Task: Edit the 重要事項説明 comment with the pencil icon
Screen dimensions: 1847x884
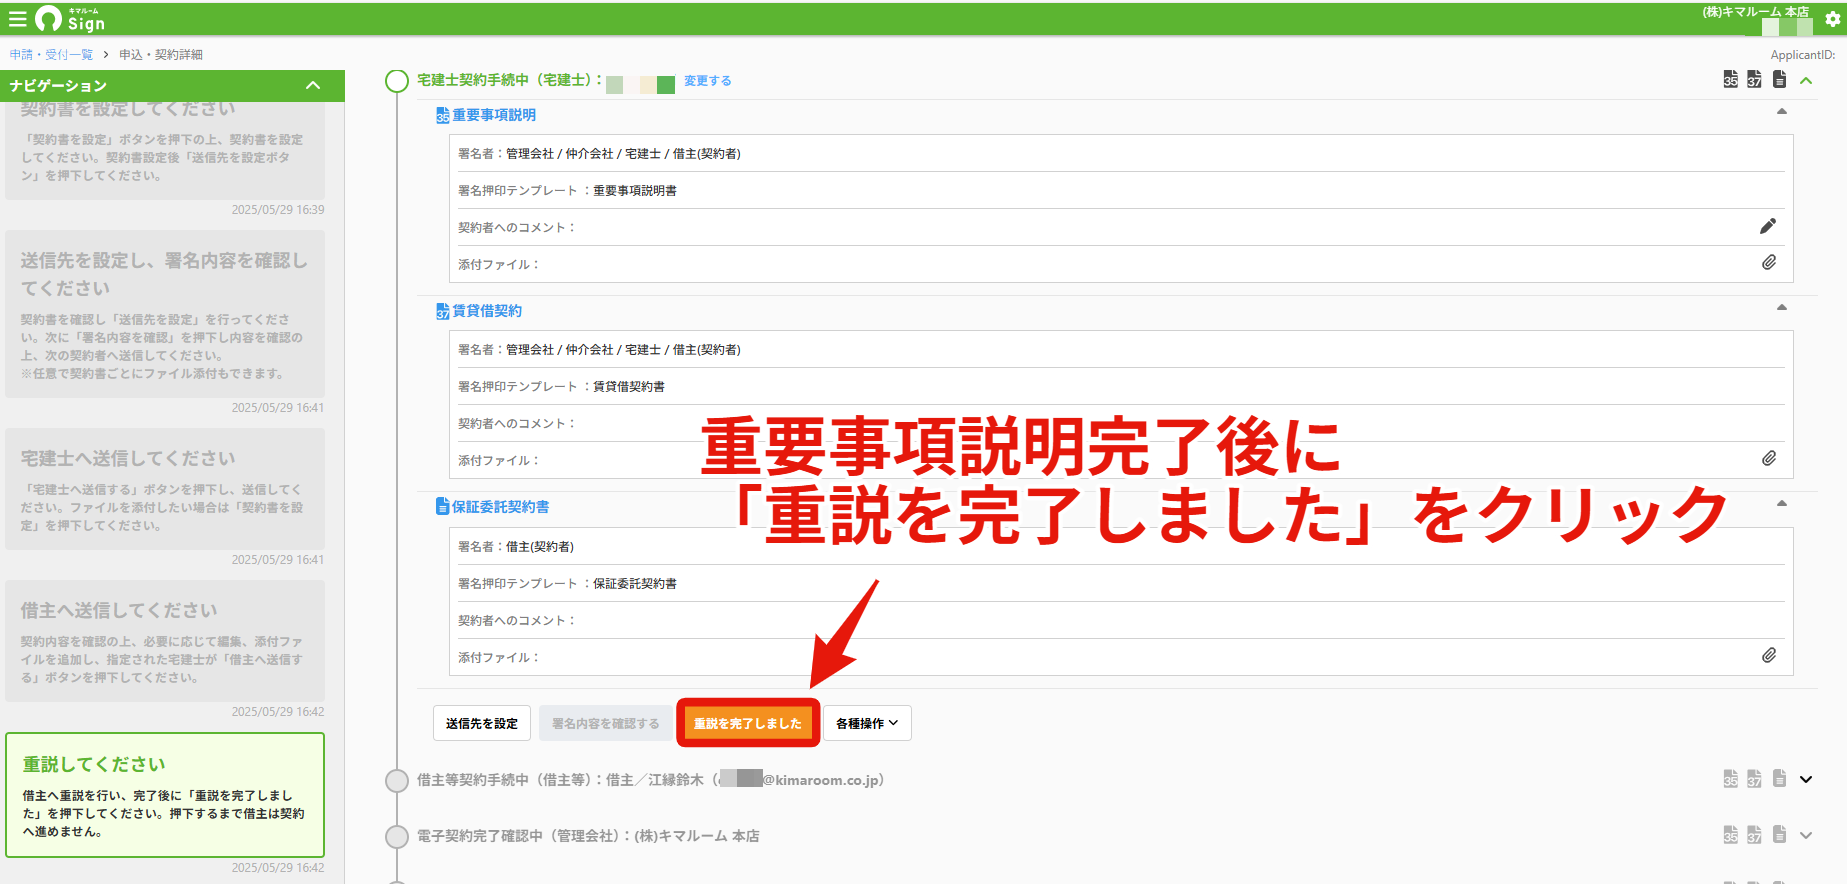Action: point(1768,226)
